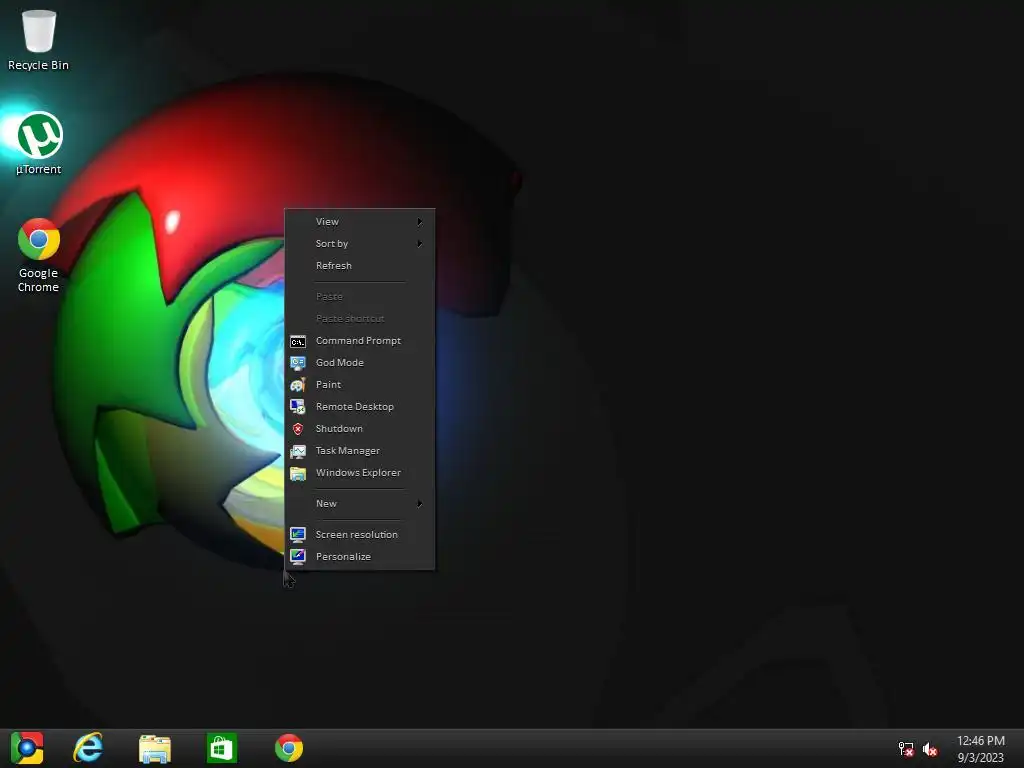Expand the New submenu arrow
This screenshot has height=768, width=1024.
click(420, 504)
